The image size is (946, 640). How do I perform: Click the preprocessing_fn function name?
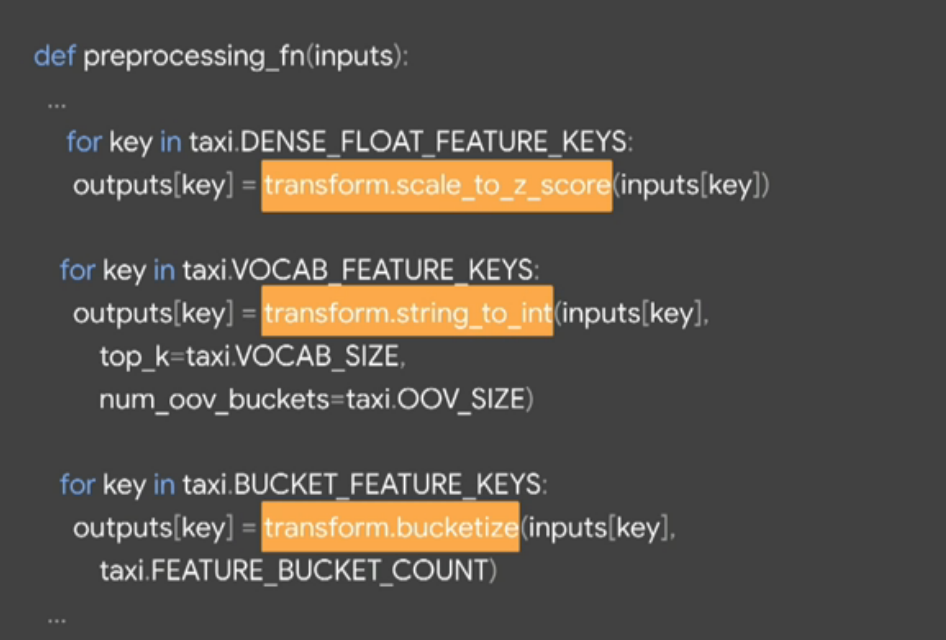click(194, 57)
